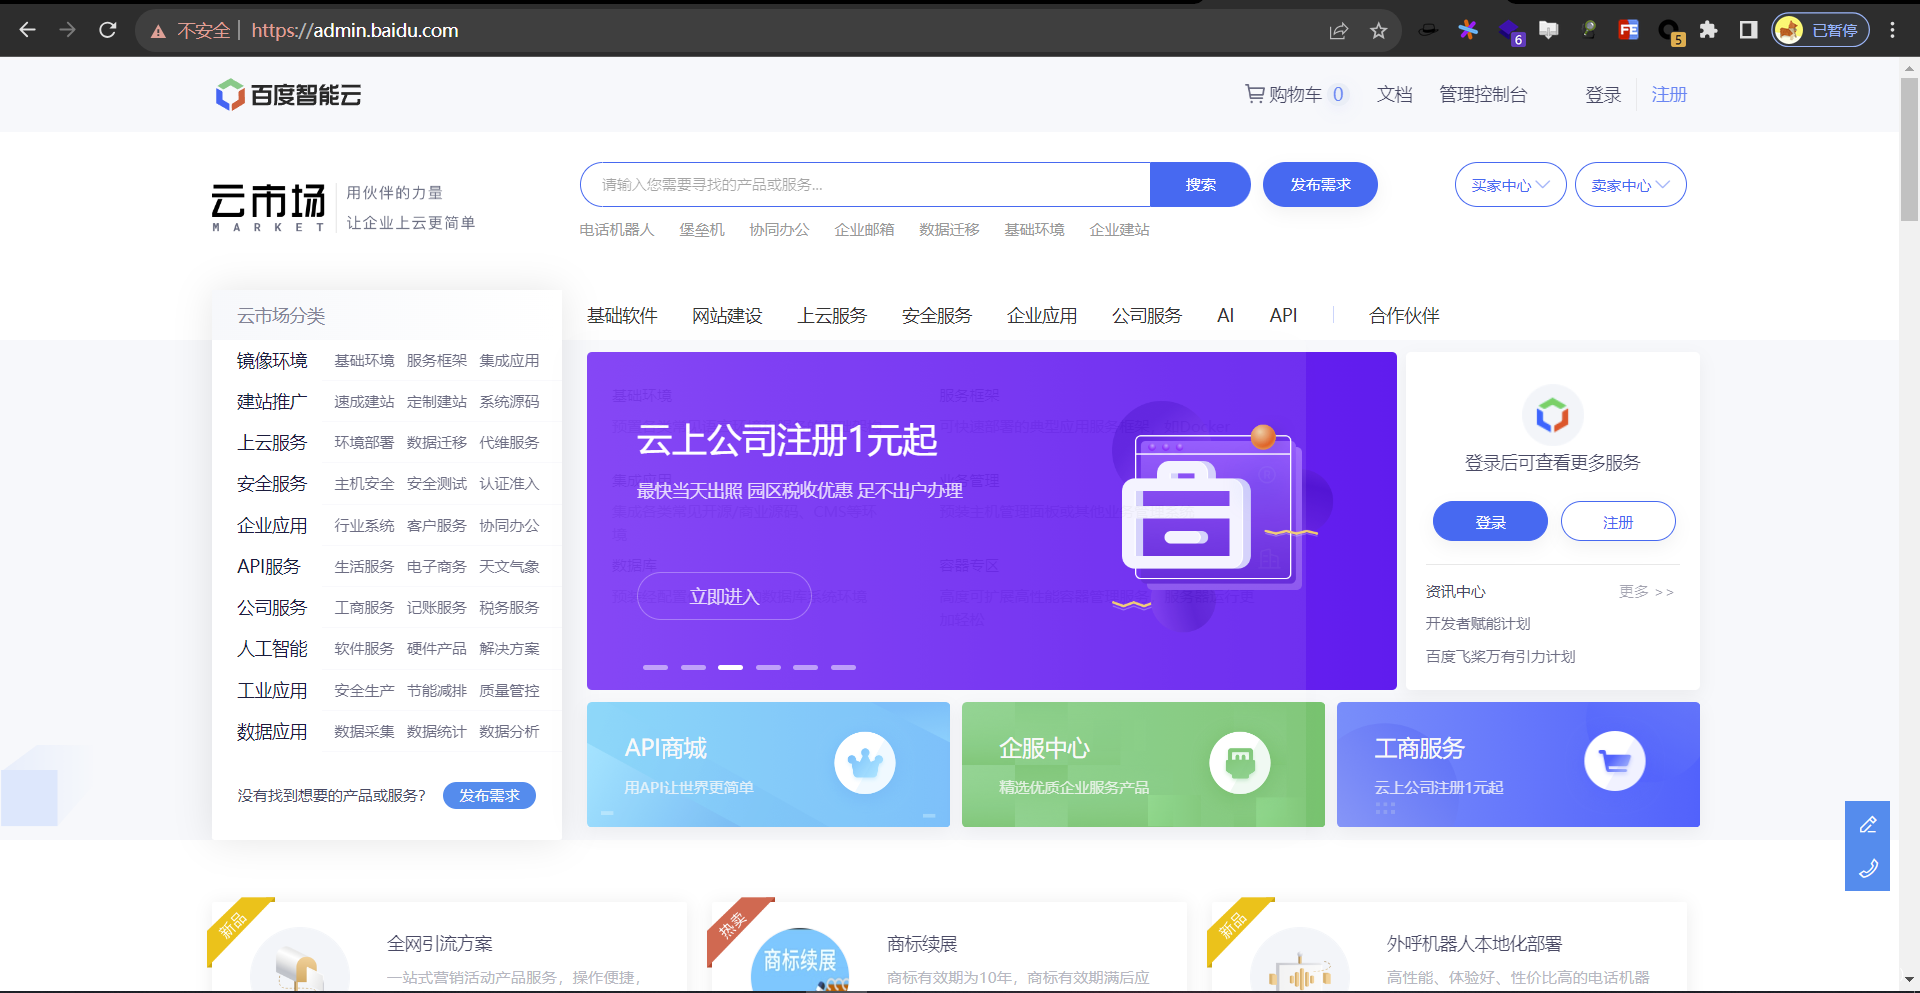
Task: Click the phone contact floating icon
Action: point(1867,868)
